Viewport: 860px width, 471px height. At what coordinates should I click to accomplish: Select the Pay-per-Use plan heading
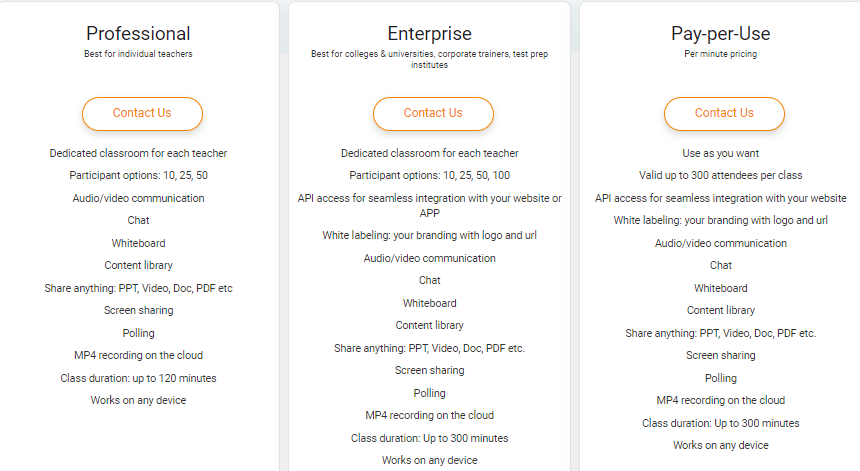[x=721, y=33]
